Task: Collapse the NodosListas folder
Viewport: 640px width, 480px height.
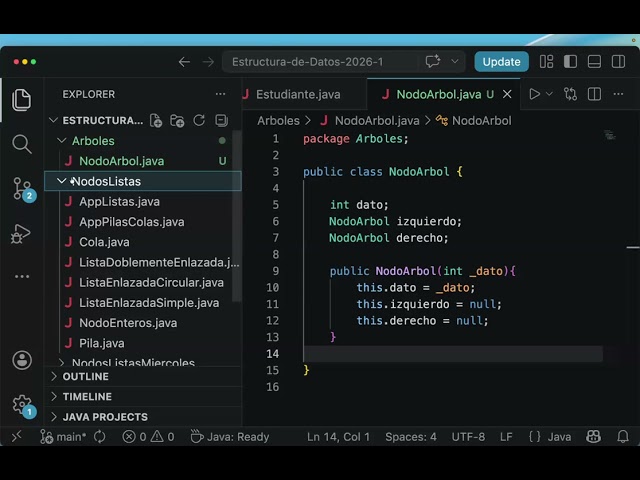Action: click(61, 181)
